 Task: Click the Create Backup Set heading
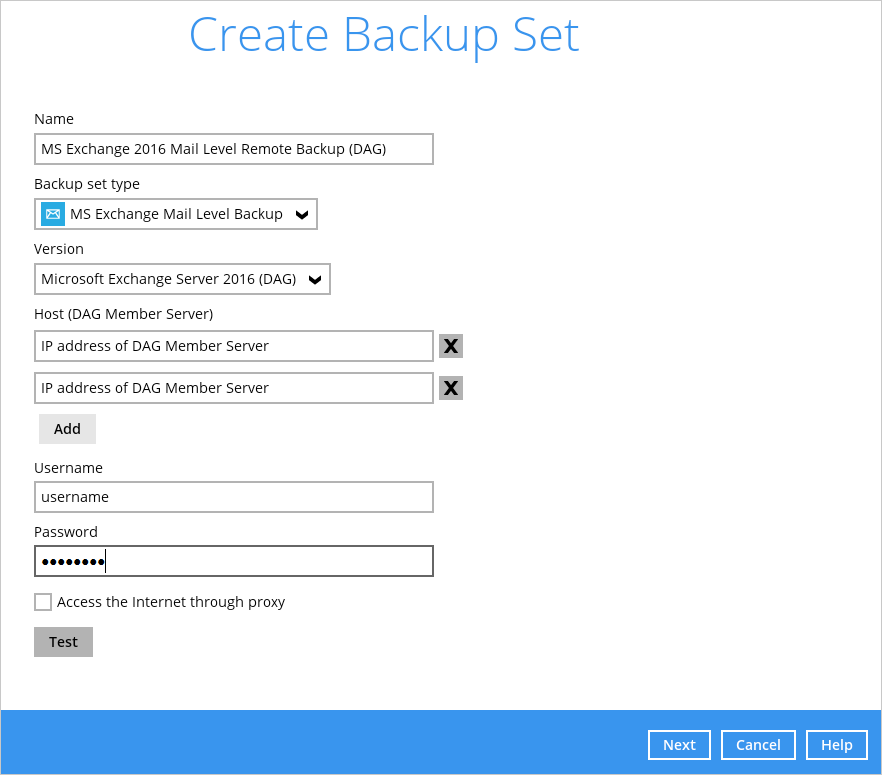pyautogui.click(x=384, y=35)
